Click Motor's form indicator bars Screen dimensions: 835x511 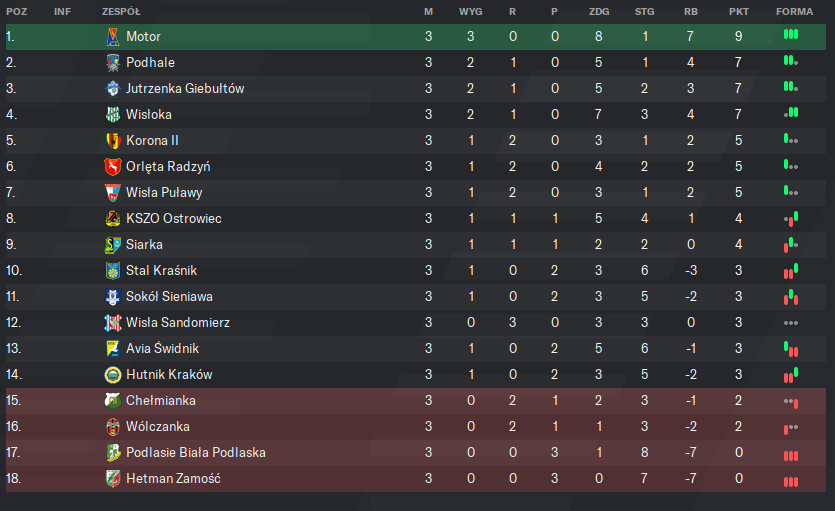791,35
